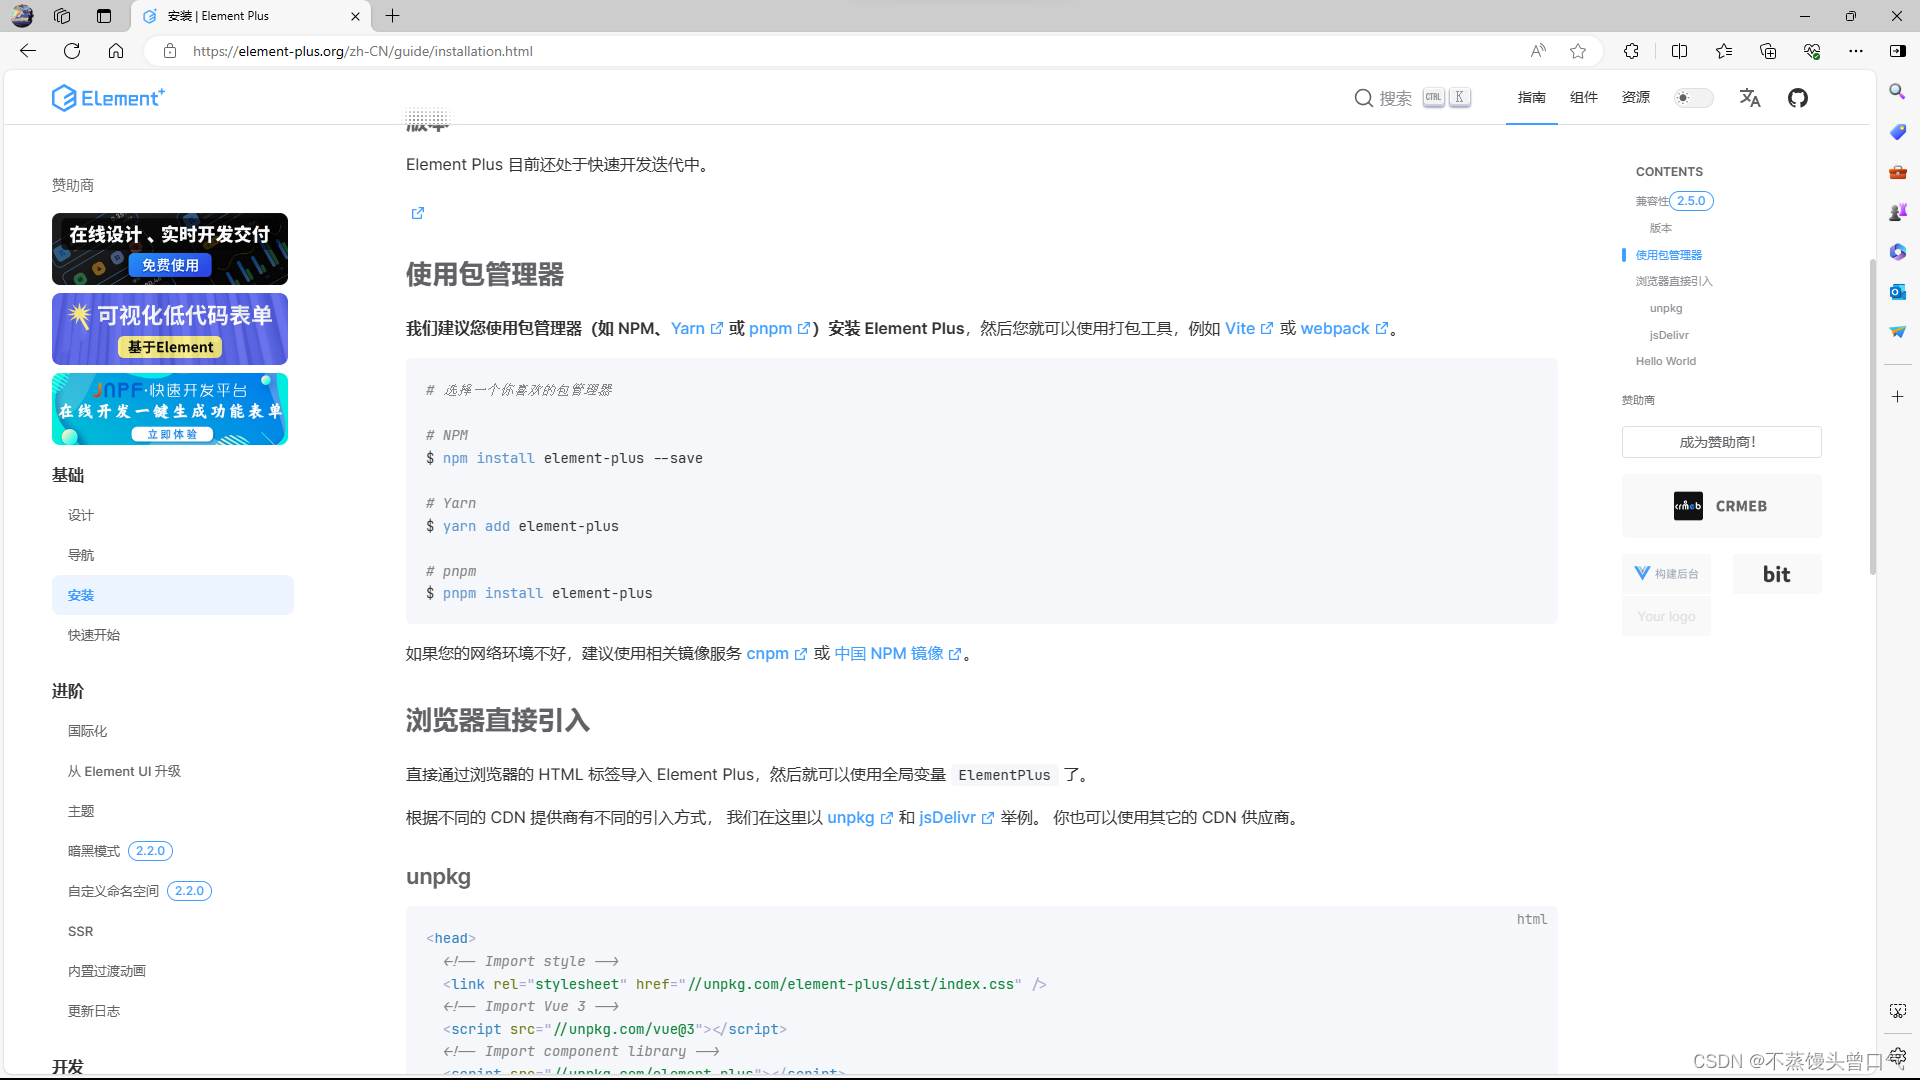The width and height of the screenshot is (1920, 1080).
Task: Jump to 浏览器直接引入 in contents
Action: coord(1674,281)
